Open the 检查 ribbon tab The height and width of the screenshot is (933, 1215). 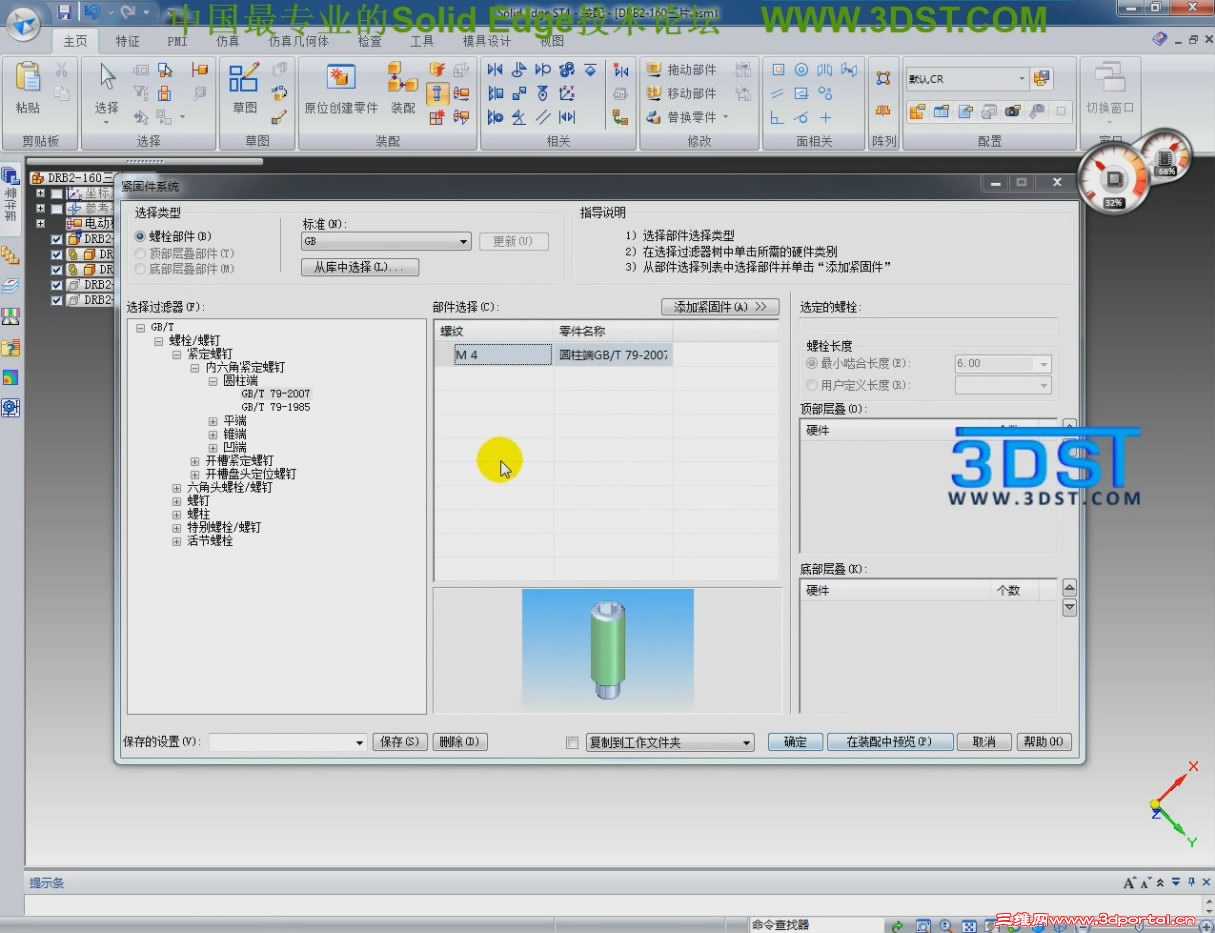pyautogui.click(x=369, y=41)
